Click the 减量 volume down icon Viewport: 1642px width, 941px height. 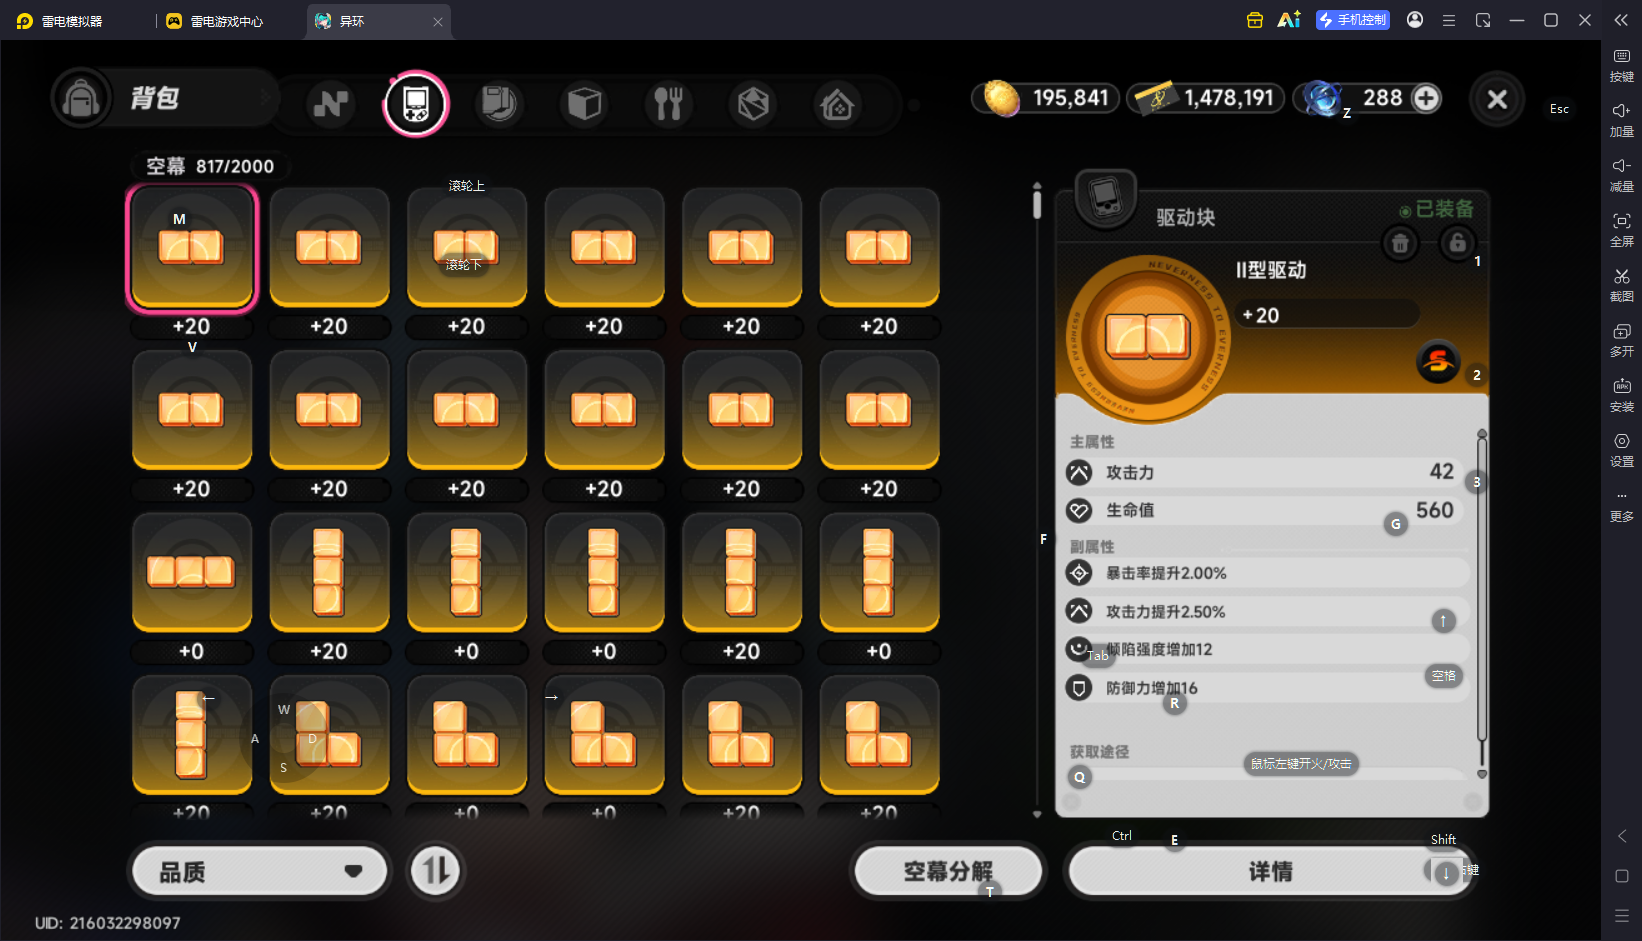click(1621, 174)
